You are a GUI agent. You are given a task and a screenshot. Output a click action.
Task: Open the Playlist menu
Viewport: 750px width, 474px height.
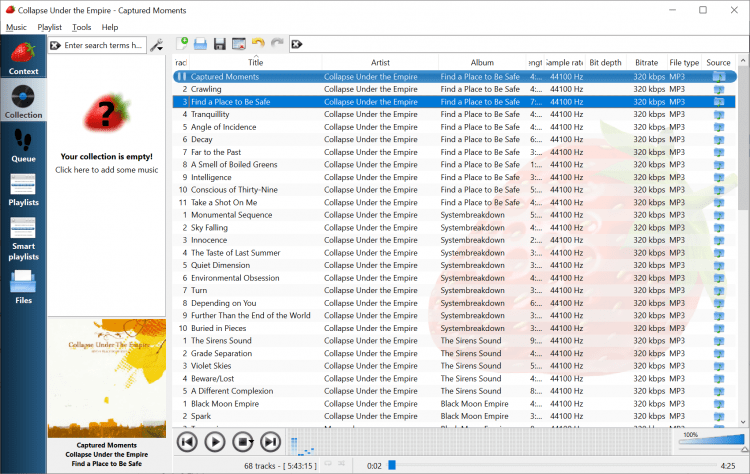[49, 27]
